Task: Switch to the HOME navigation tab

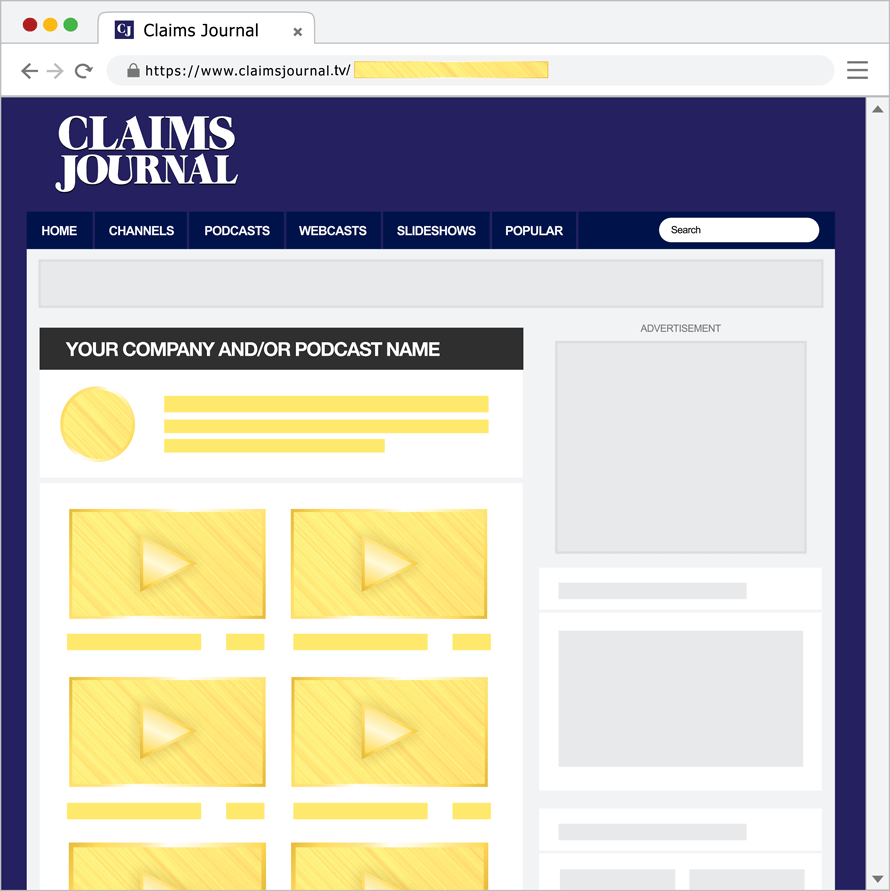Action: point(59,230)
